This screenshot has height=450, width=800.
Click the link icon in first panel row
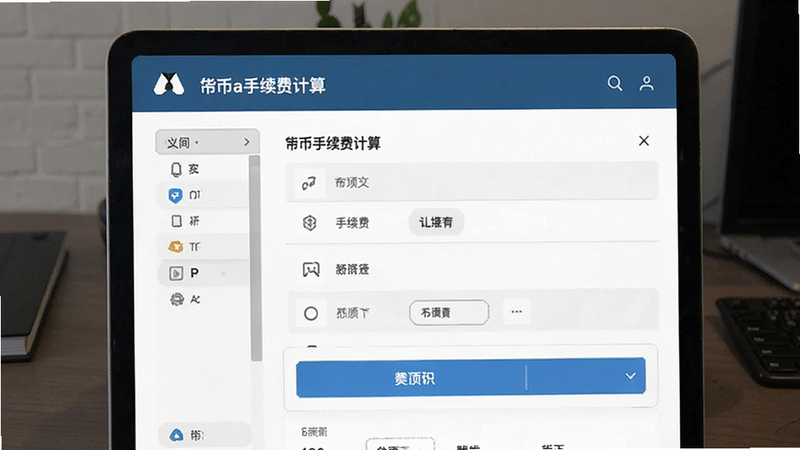click(309, 183)
